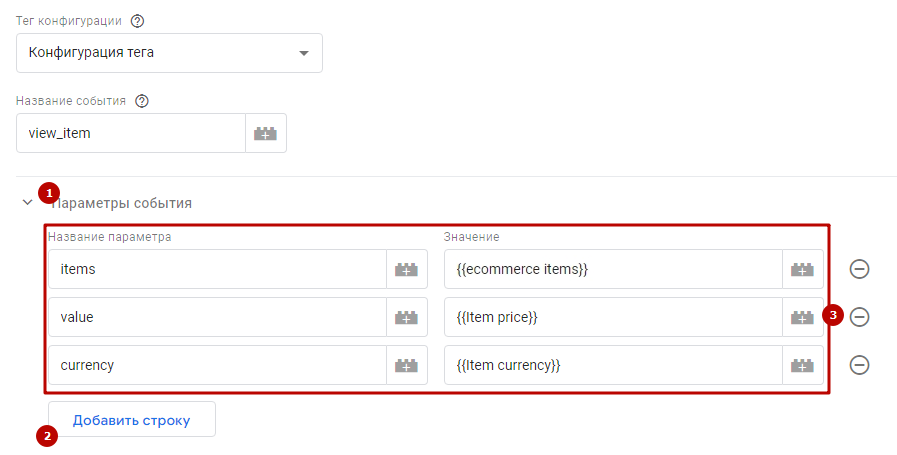897x455 pixels.
Task: Remove the value parameter row
Action: point(859,316)
